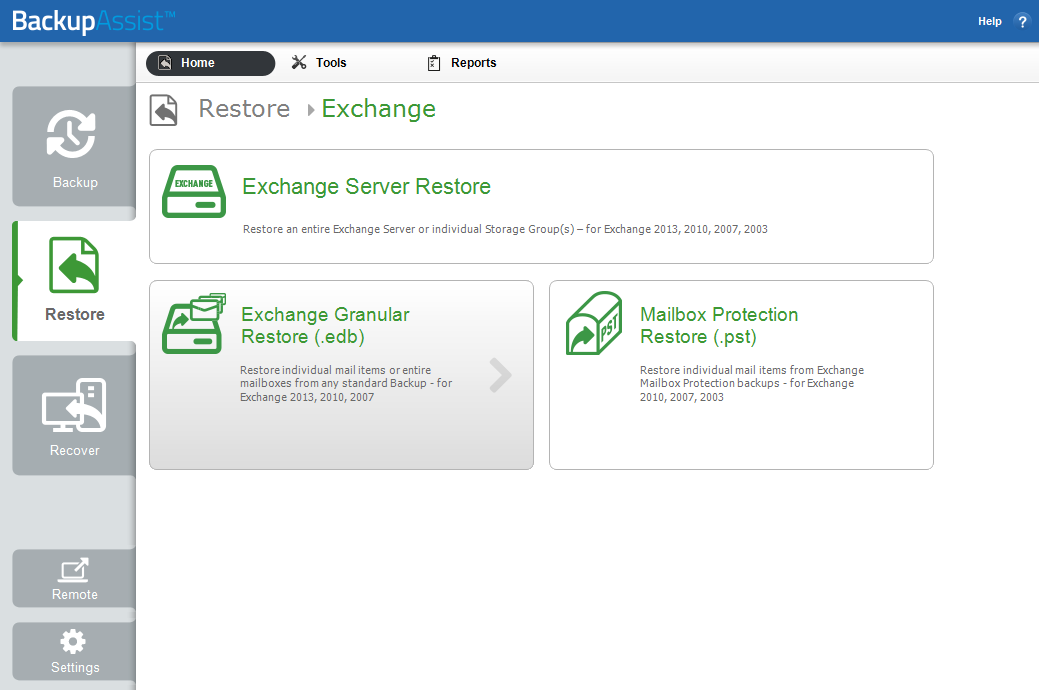The width and height of the screenshot is (1039, 690).
Task: Click the PST mailbox icon
Action: (594, 323)
